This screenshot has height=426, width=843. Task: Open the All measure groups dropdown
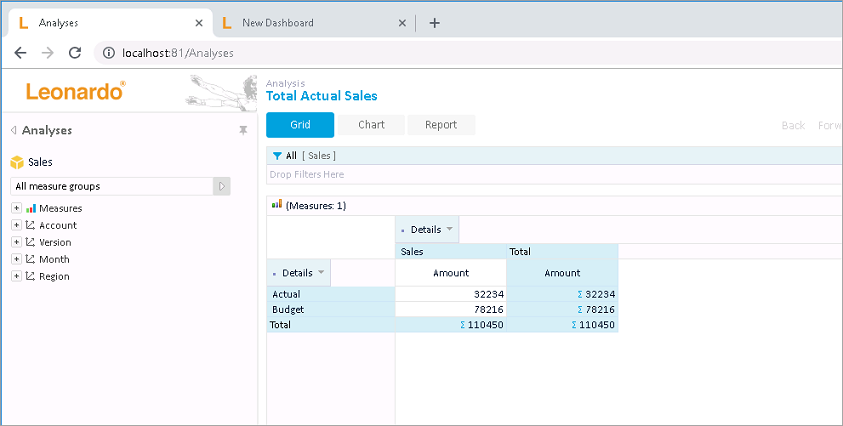(222, 186)
